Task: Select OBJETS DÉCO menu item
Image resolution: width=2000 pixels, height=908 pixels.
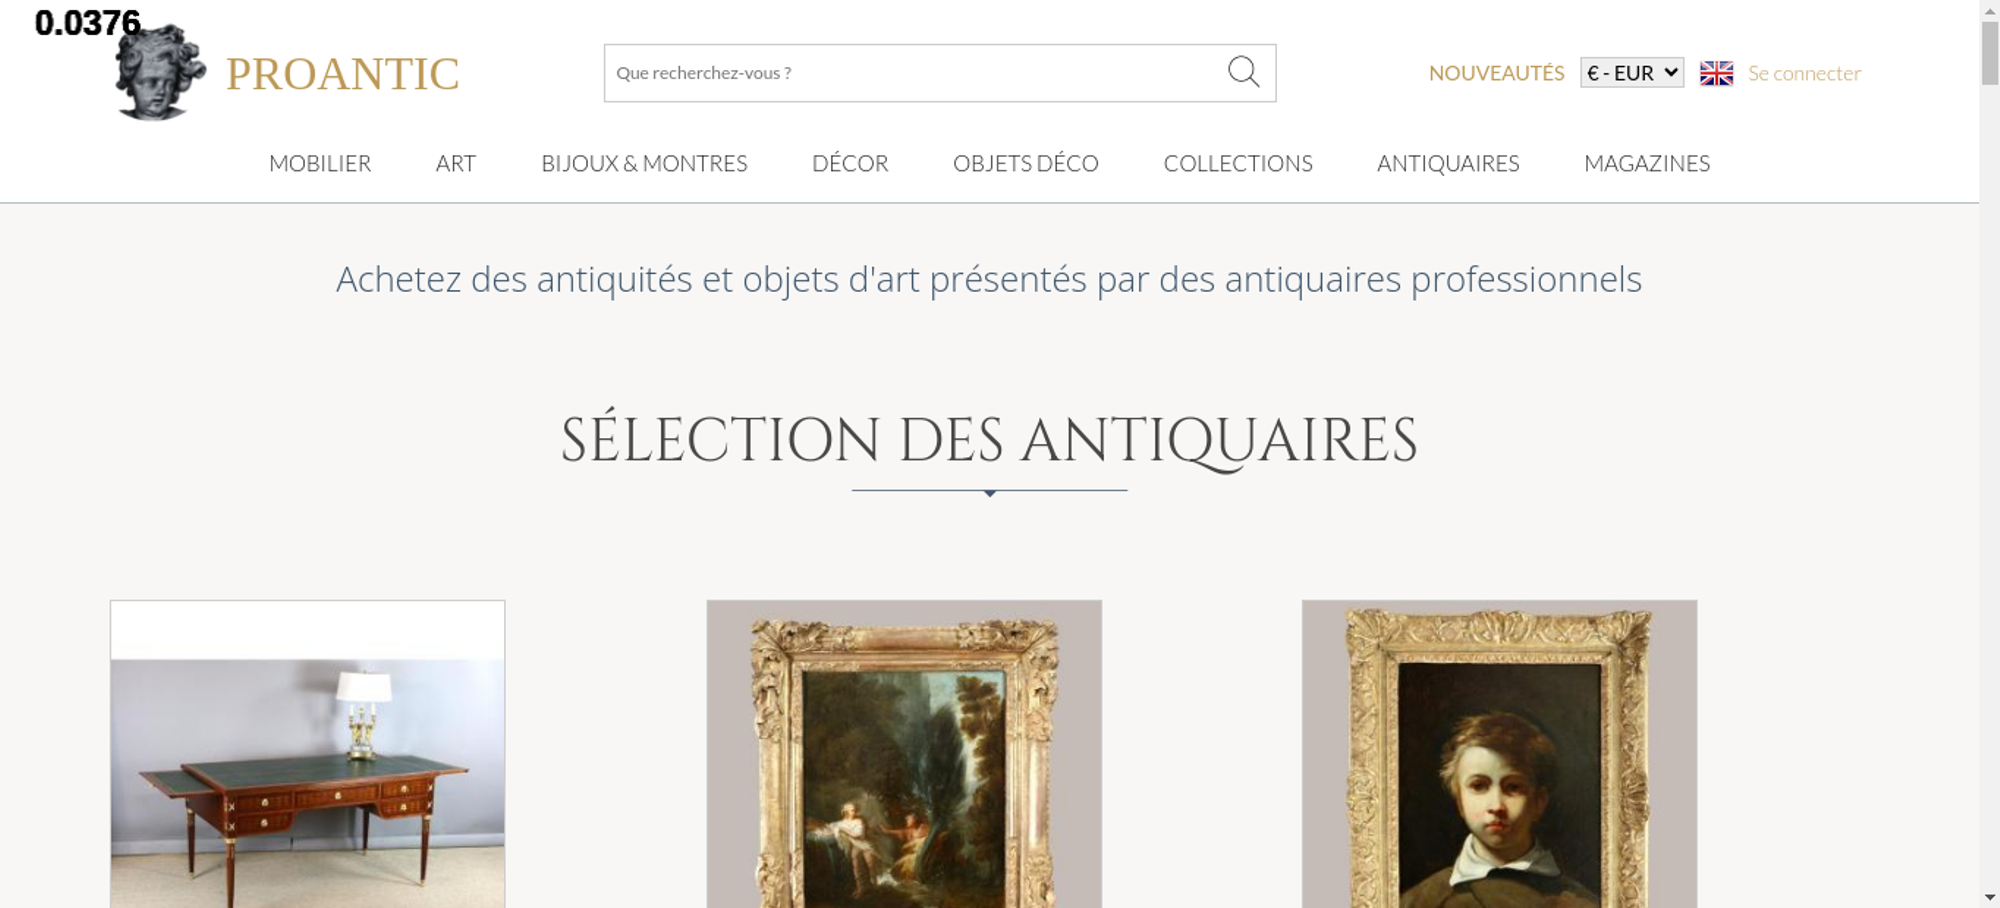Action: 1026,163
